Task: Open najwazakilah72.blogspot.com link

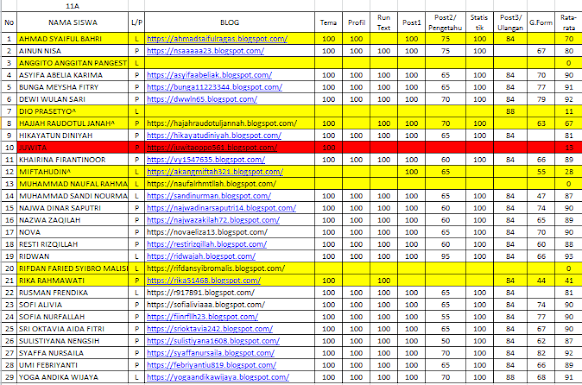Action: (x=213, y=220)
